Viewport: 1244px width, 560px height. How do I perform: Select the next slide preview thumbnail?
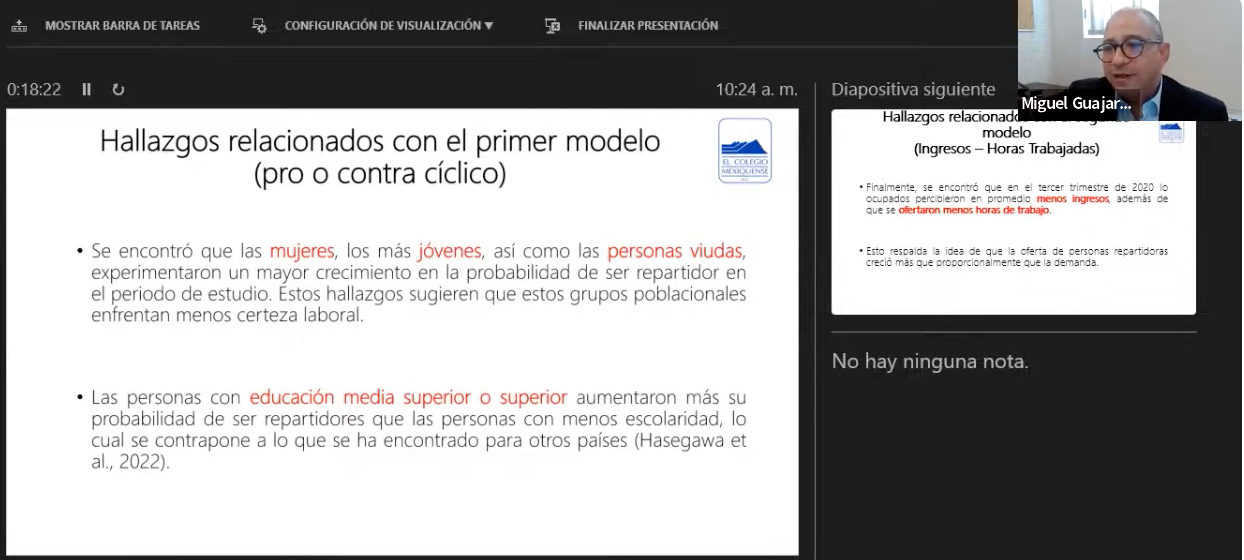pyautogui.click(x=1013, y=212)
